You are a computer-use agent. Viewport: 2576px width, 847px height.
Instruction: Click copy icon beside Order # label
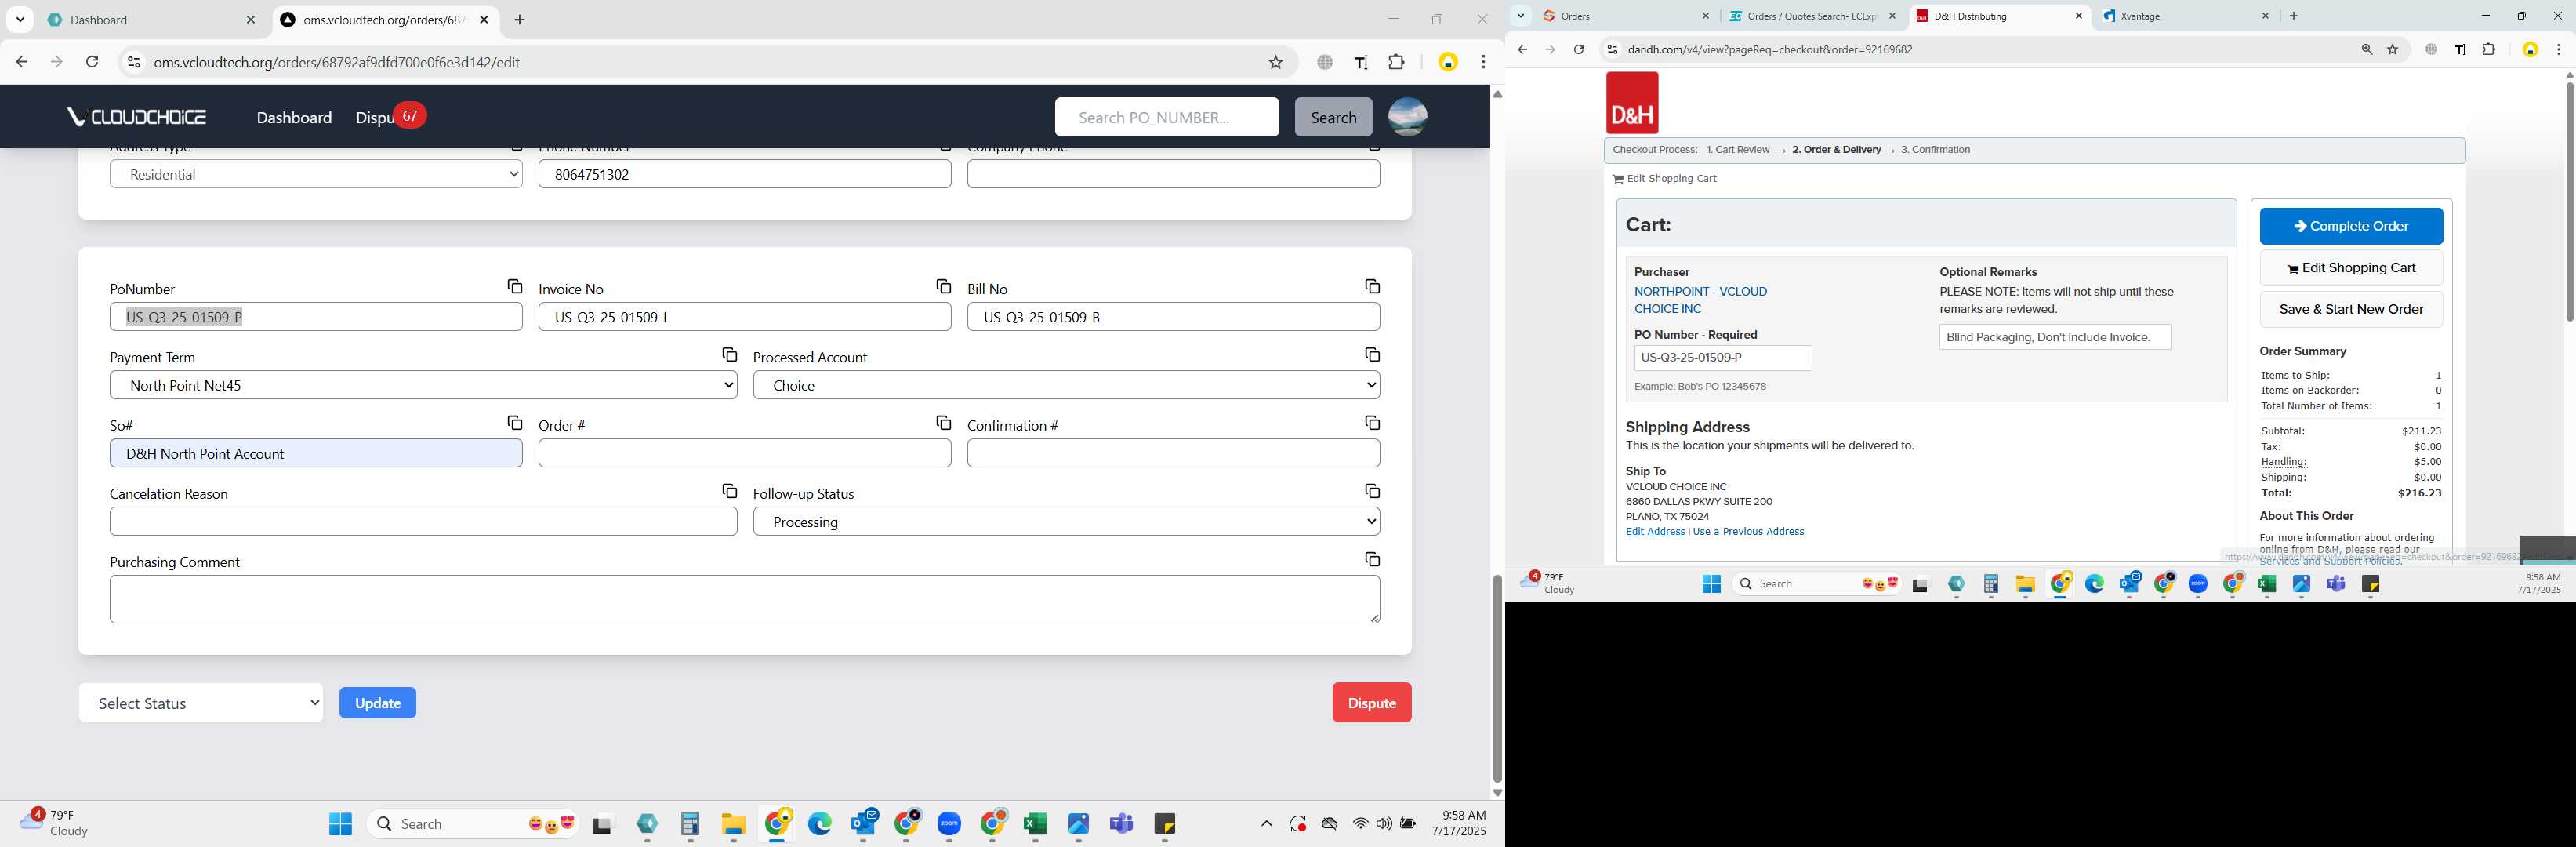click(943, 423)
